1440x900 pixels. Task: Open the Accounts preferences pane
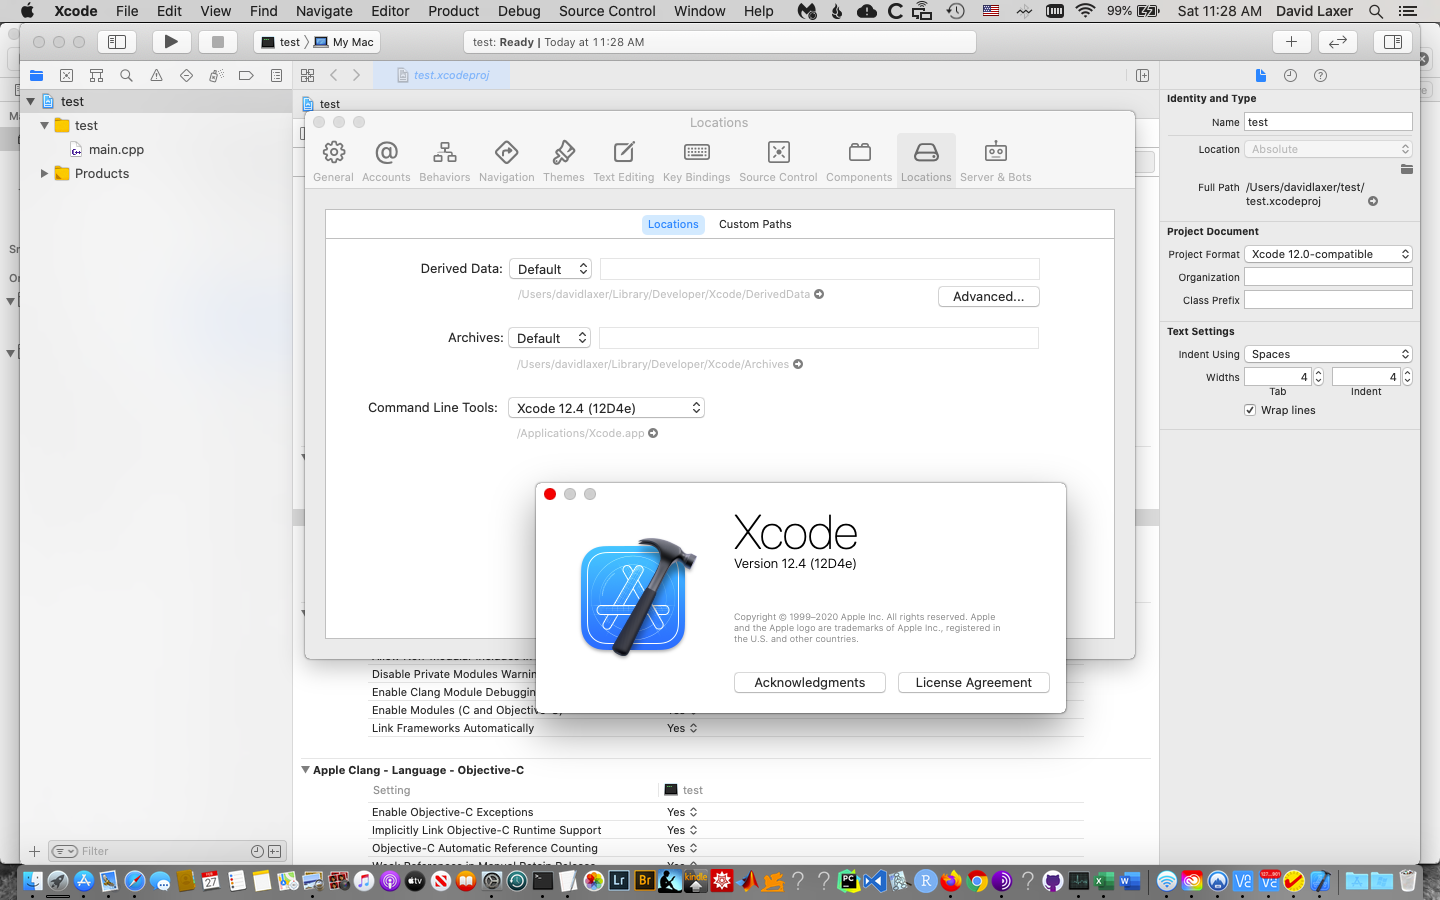pyautogui.click(x=386, y=159)
